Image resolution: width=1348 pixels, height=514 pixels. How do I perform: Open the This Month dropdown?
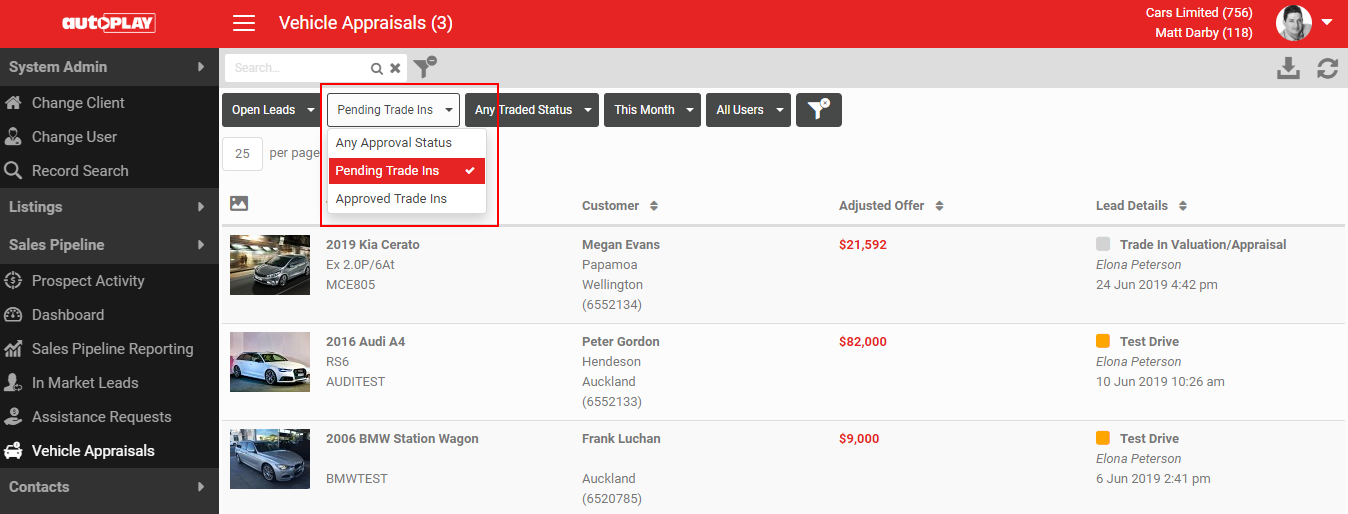[652, 110]
